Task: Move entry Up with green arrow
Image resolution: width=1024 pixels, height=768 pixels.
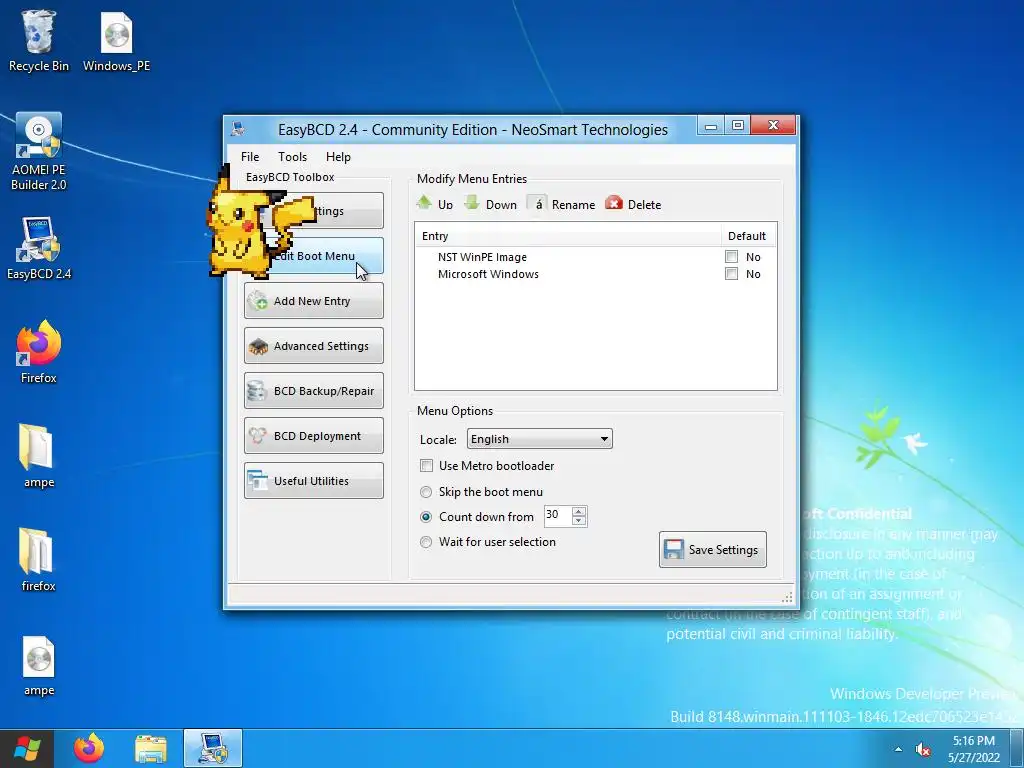Action: 435,204
